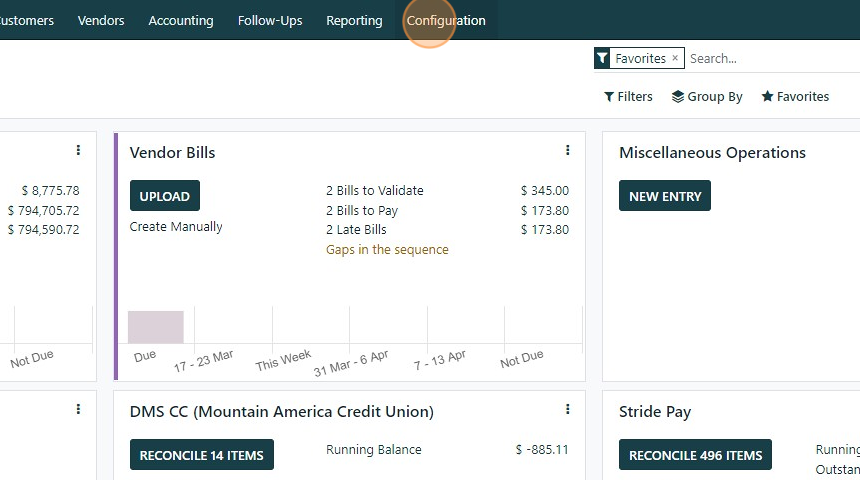Screen dimensions: 860x480
Task: Click Reconcile 496 Items button
Action: point(695,455)
